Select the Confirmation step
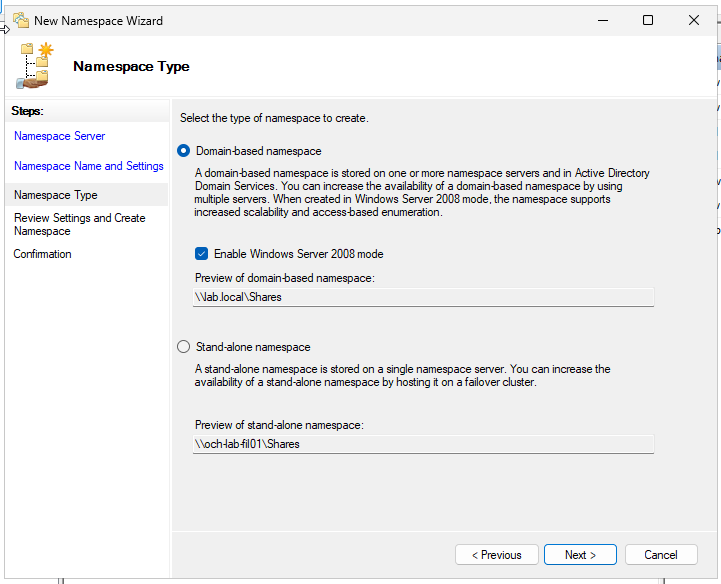 42,254
